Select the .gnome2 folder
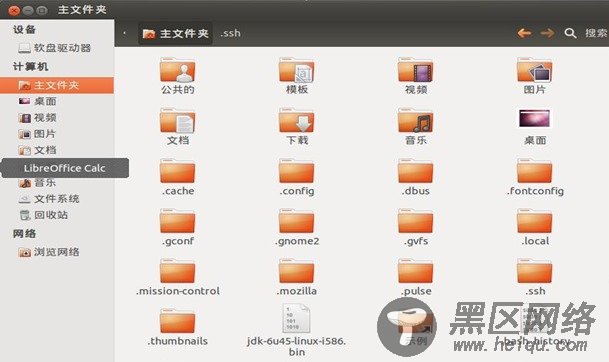609x362 pixels. 297,227
